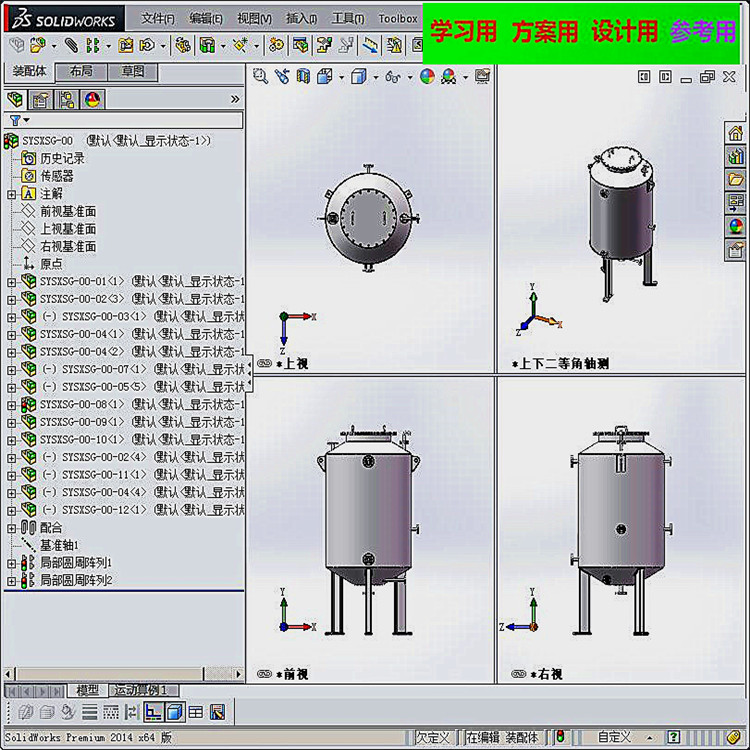750x750 pixels.
Task: Toggle the tile-right viewport button at top right
Action: click(665, 77)
